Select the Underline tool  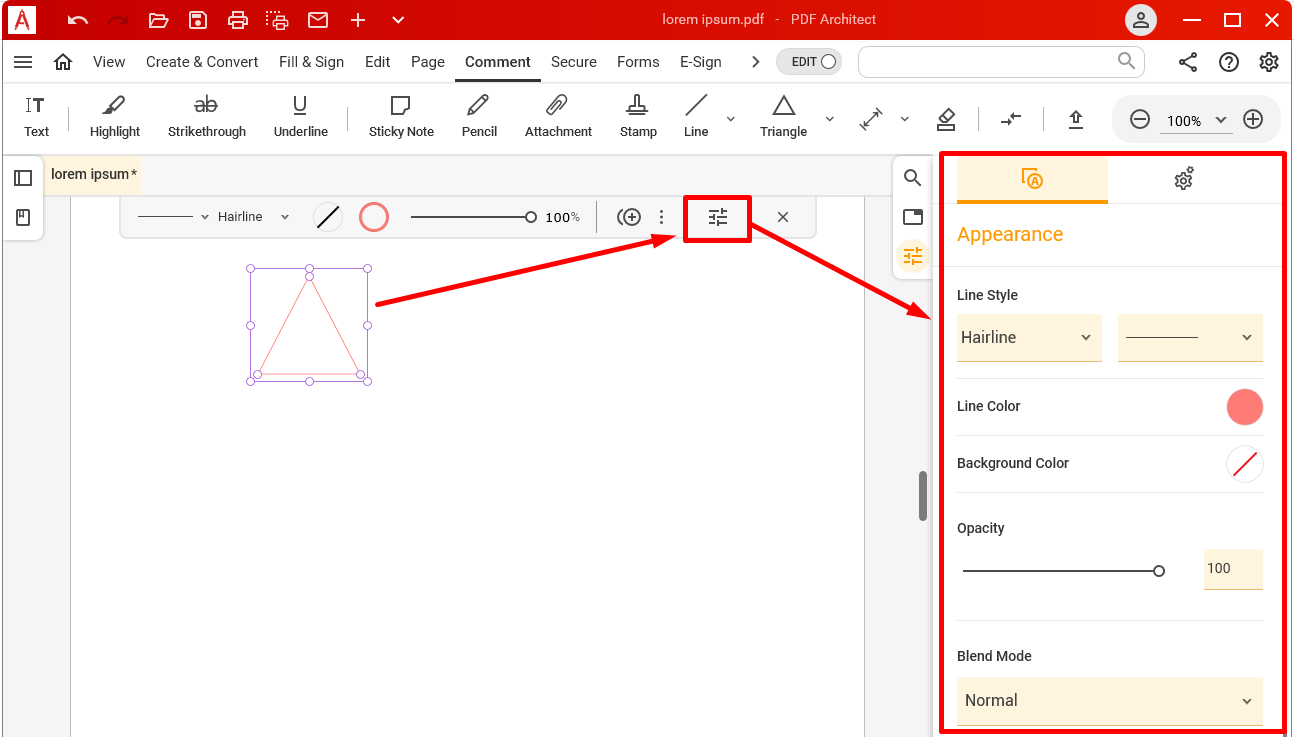click(x=301, y=117)
